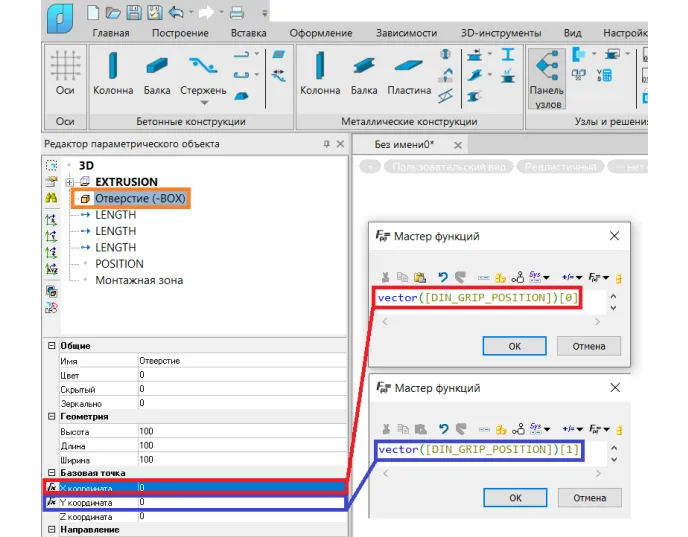688x537 pixels.
Task: Select the POSITION tree item
Action: click(119, 264)
